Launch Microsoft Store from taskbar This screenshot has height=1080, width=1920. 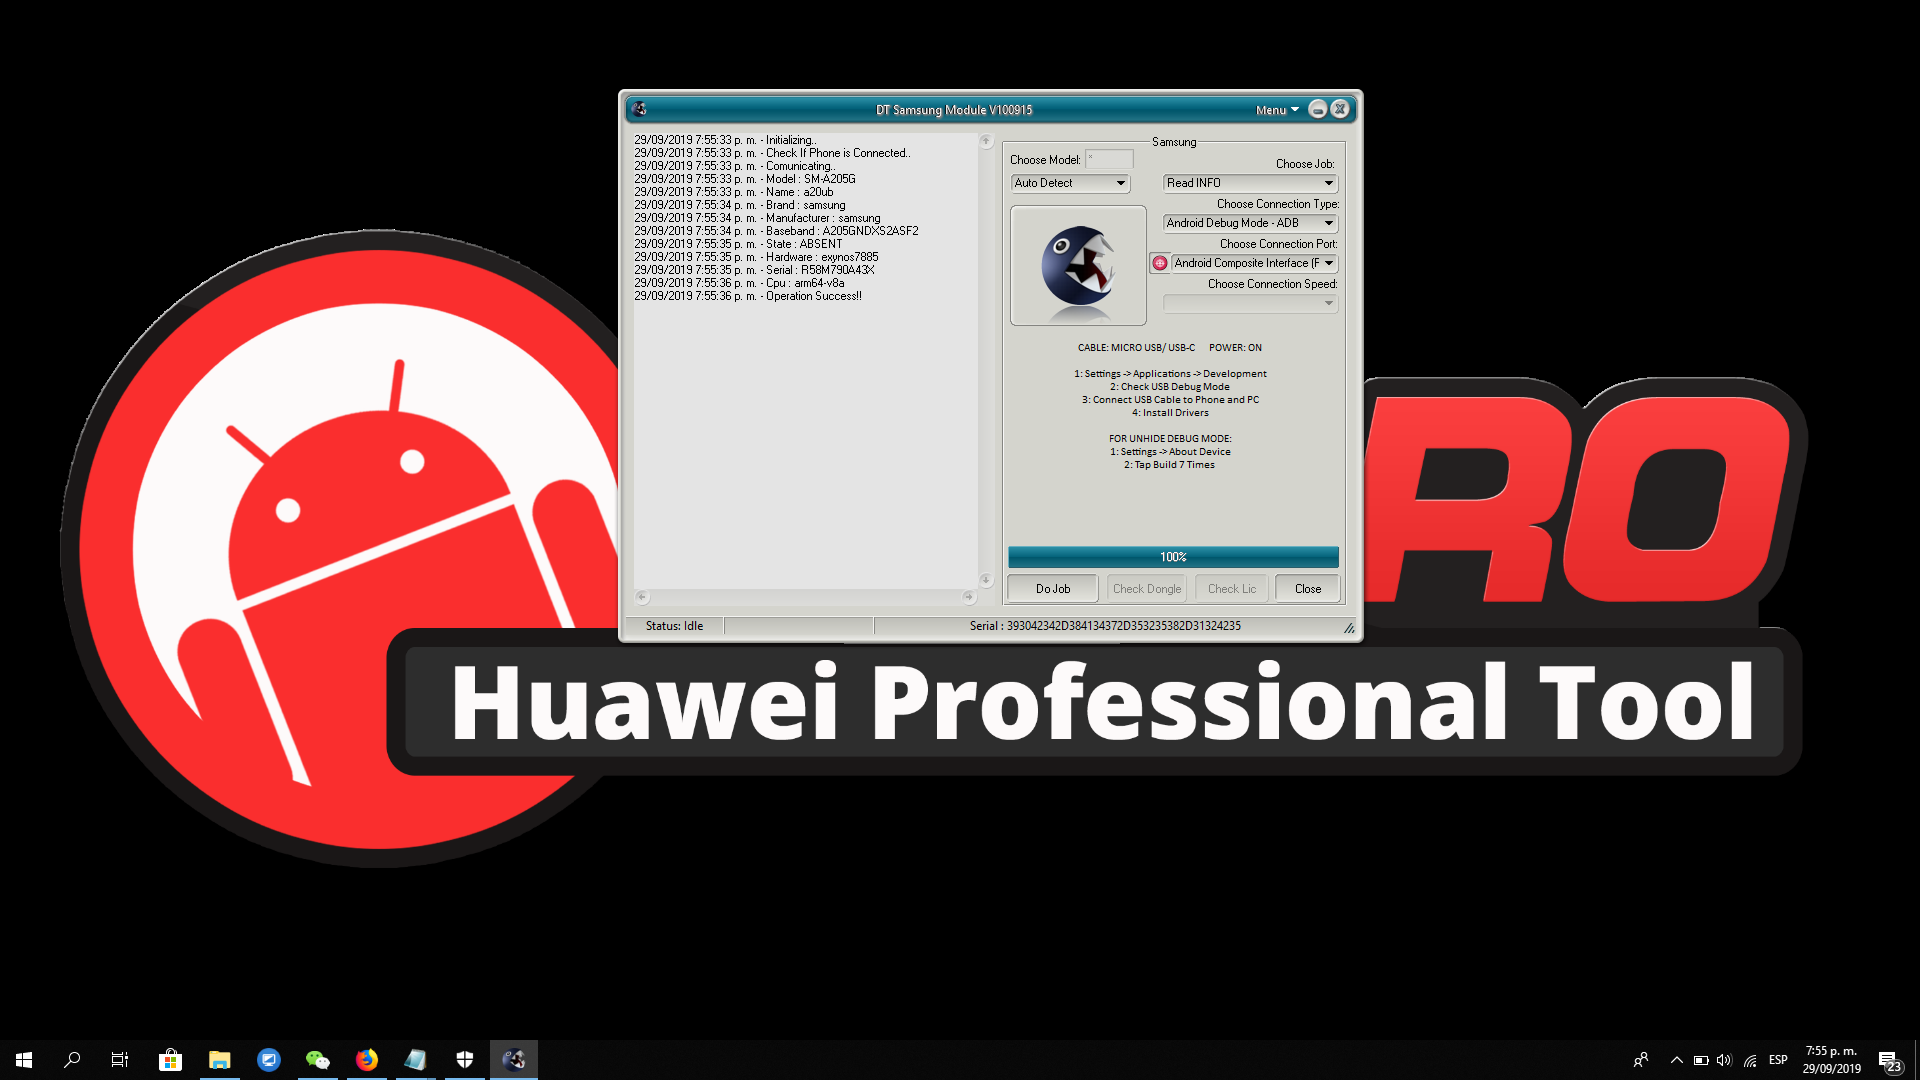[171, 1060]
